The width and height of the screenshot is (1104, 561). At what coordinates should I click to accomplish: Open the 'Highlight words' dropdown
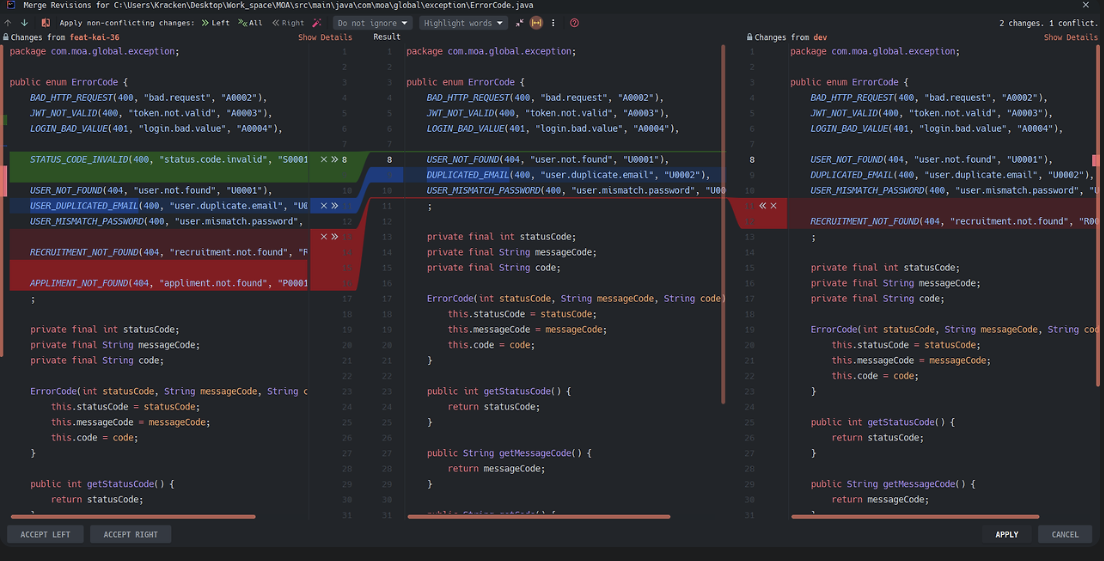coord(463,23)
